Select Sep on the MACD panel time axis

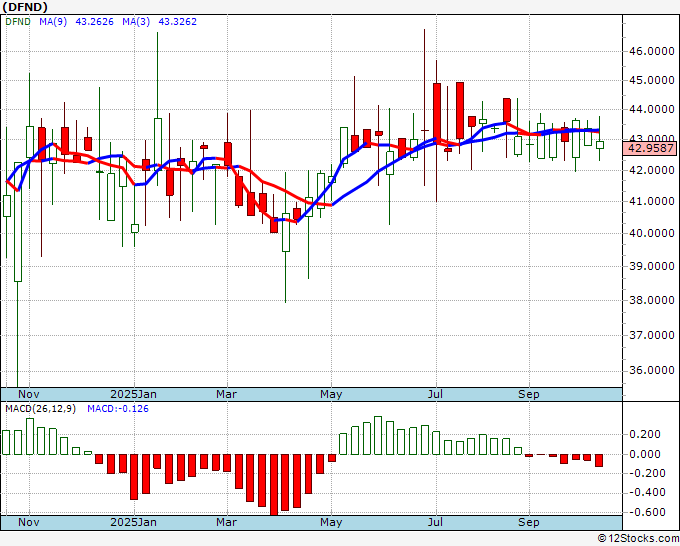(529, 522)
